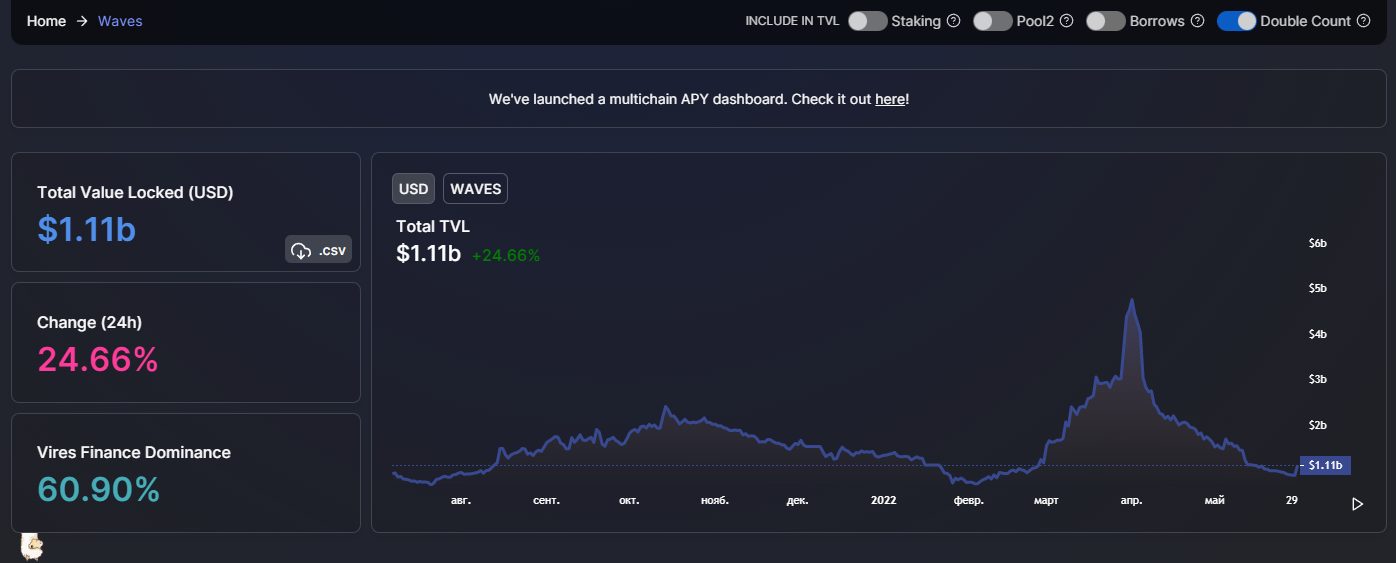This screenshot has width=1396, height=563.
Task: Switch chart to WAVES denomination
Action: [475, 189]
